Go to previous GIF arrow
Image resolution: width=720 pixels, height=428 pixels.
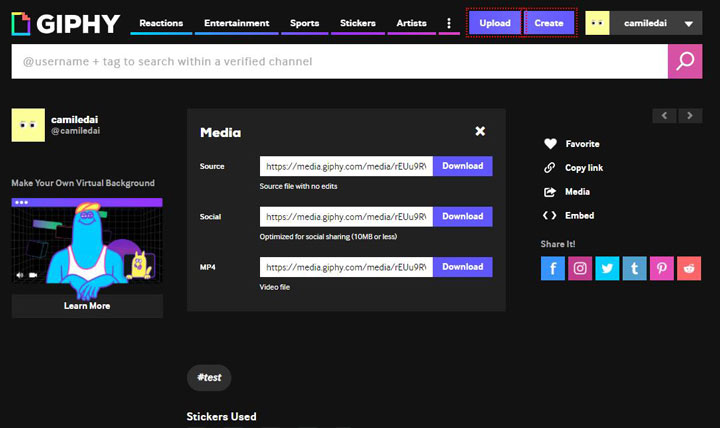(x=664, y=116)
